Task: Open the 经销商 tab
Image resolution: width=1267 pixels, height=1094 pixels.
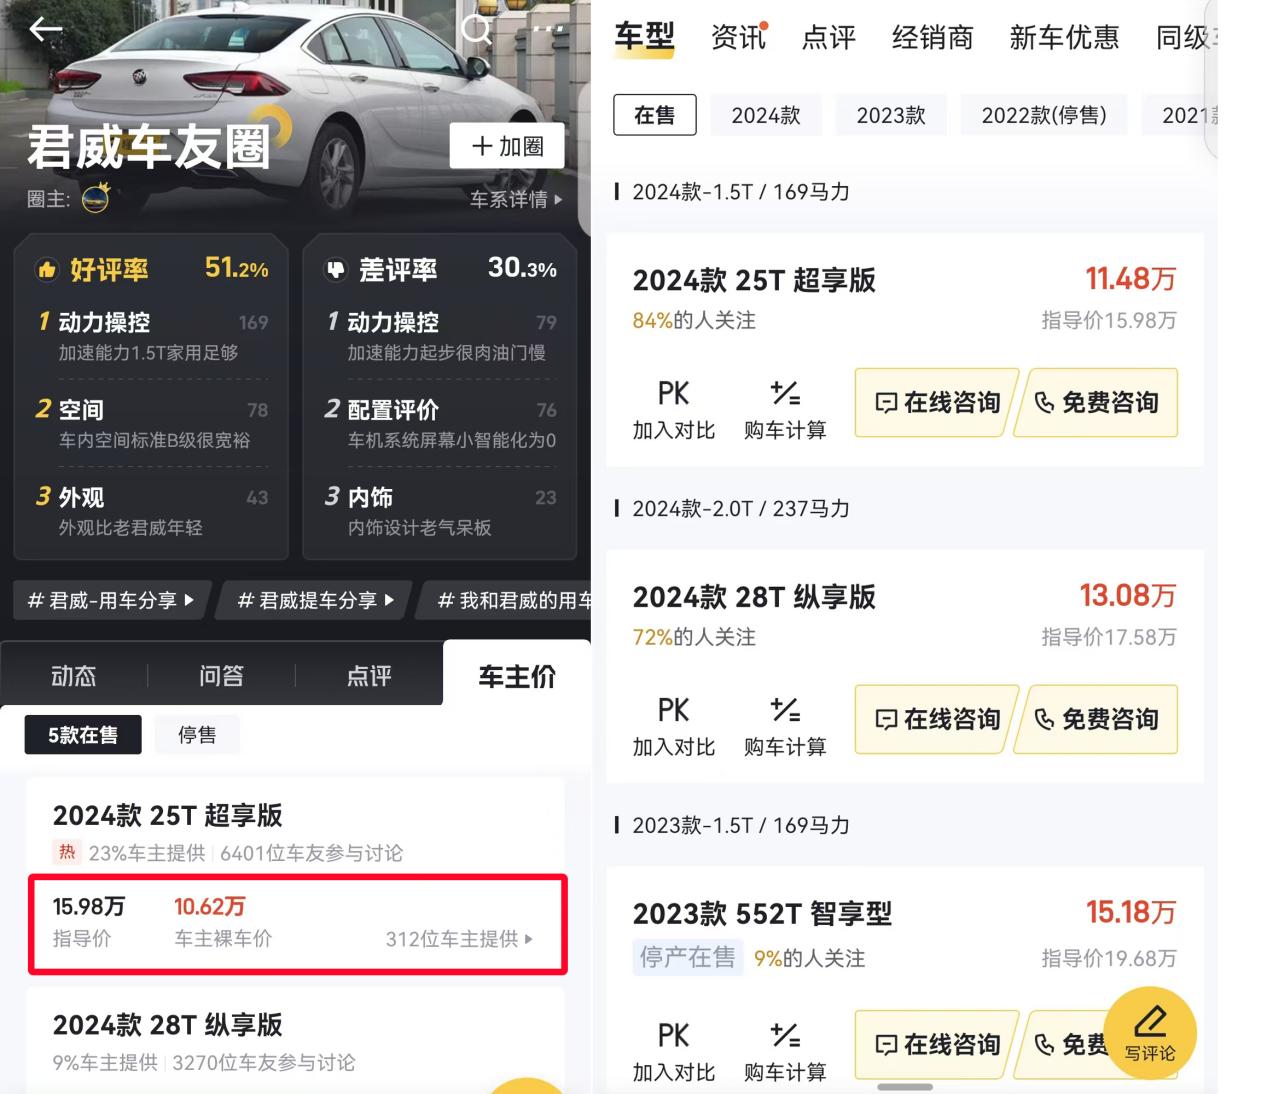Action: (932, 38)
